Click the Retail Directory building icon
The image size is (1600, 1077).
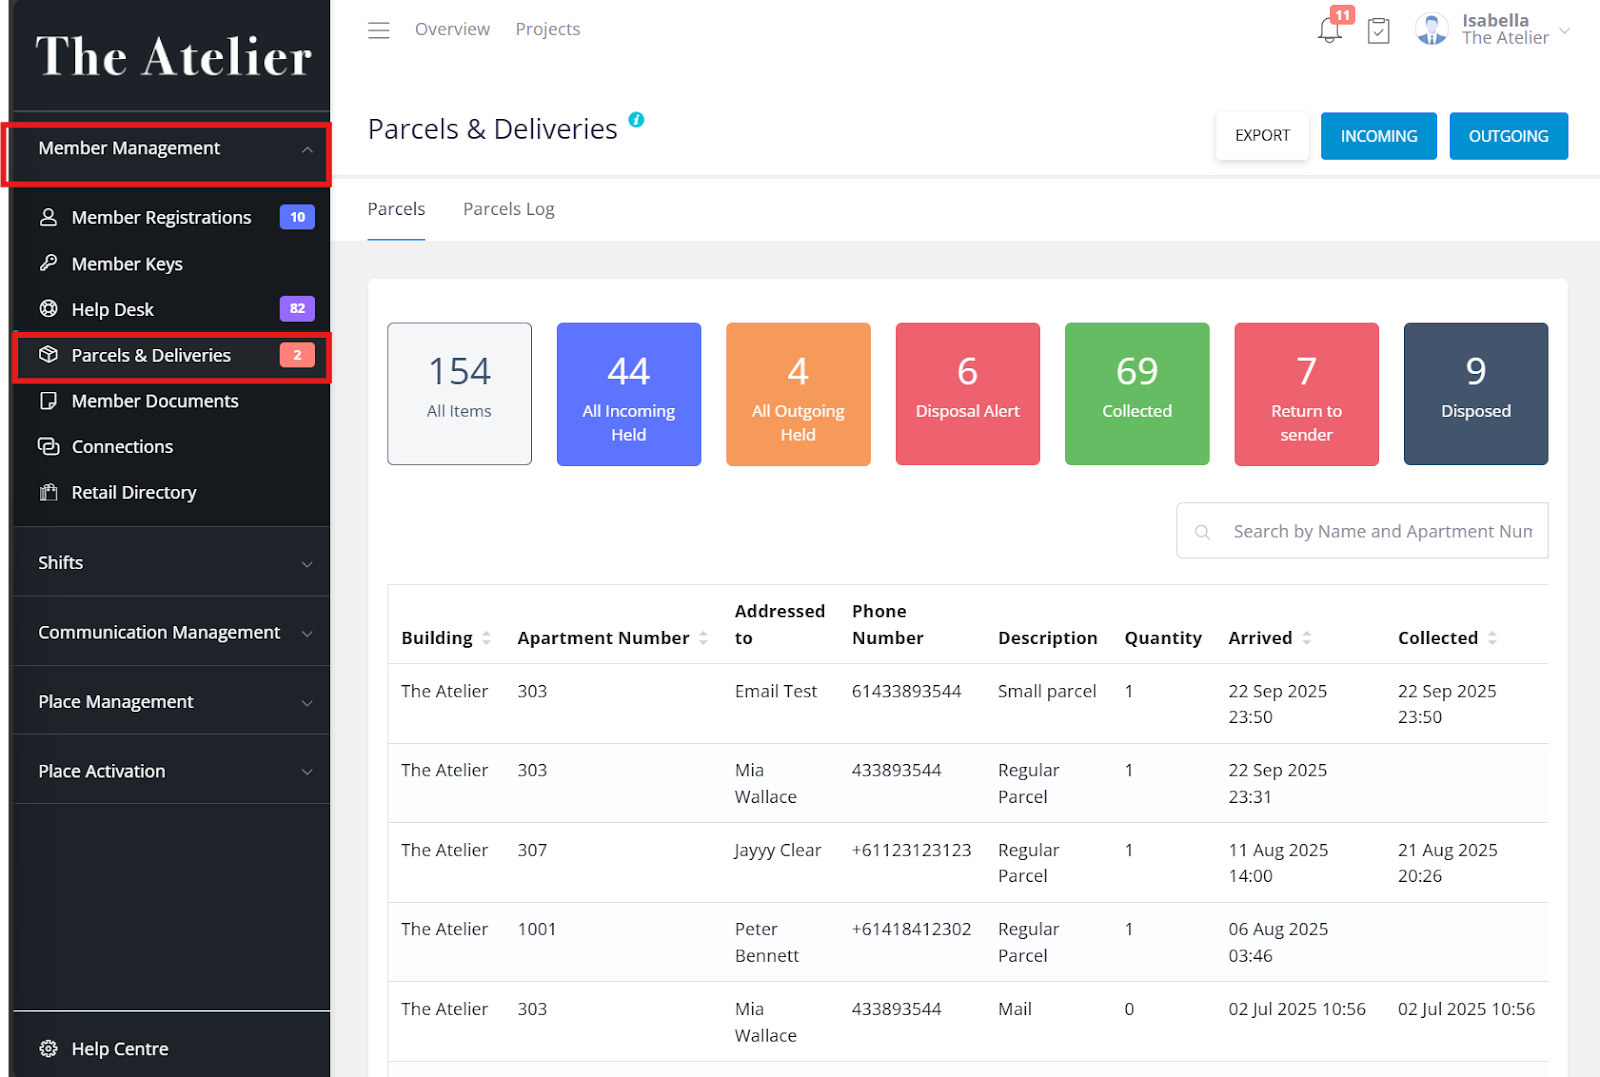(48, 492)
